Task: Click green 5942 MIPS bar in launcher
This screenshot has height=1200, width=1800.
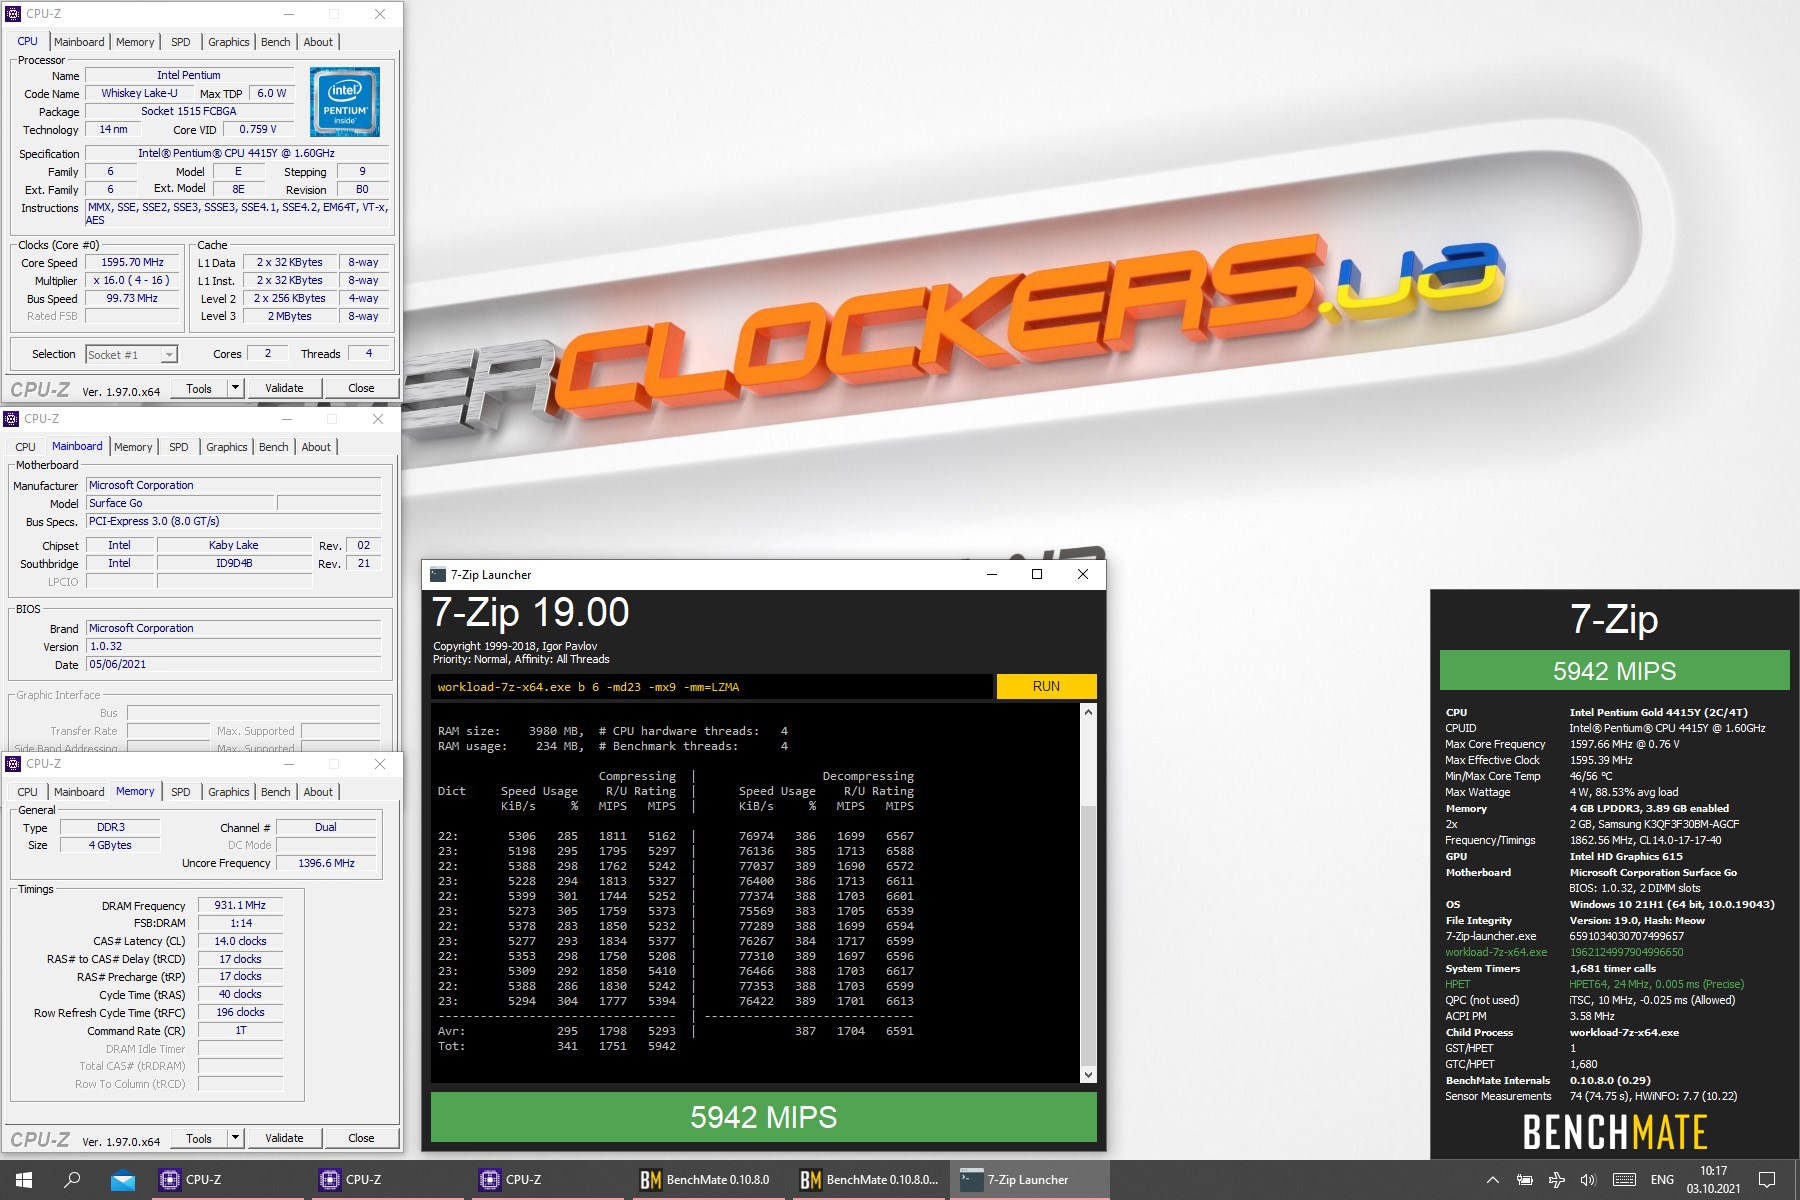Action: (763, 1117)
